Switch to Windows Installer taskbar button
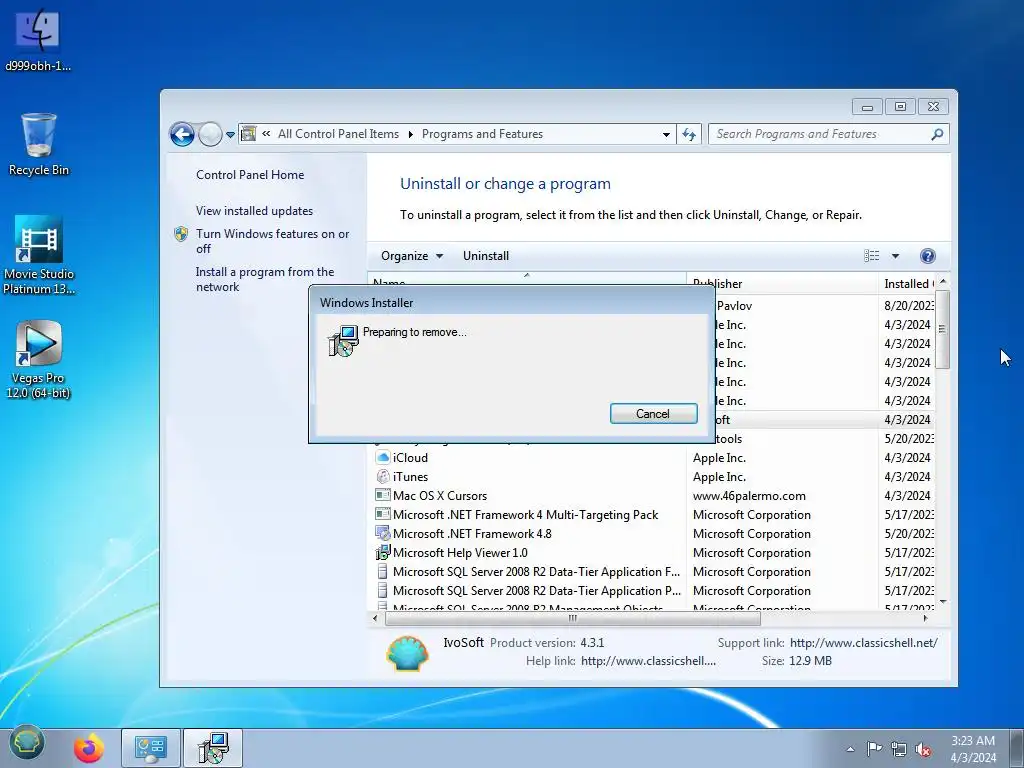The height and width of the screenshot is (768, 1024). click(x=213, y=748)
